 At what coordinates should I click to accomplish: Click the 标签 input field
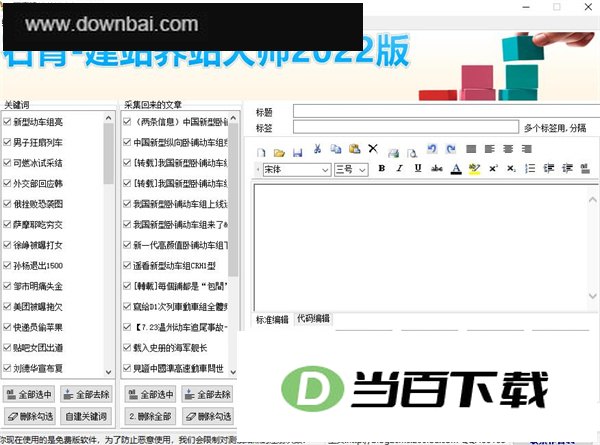406,127
